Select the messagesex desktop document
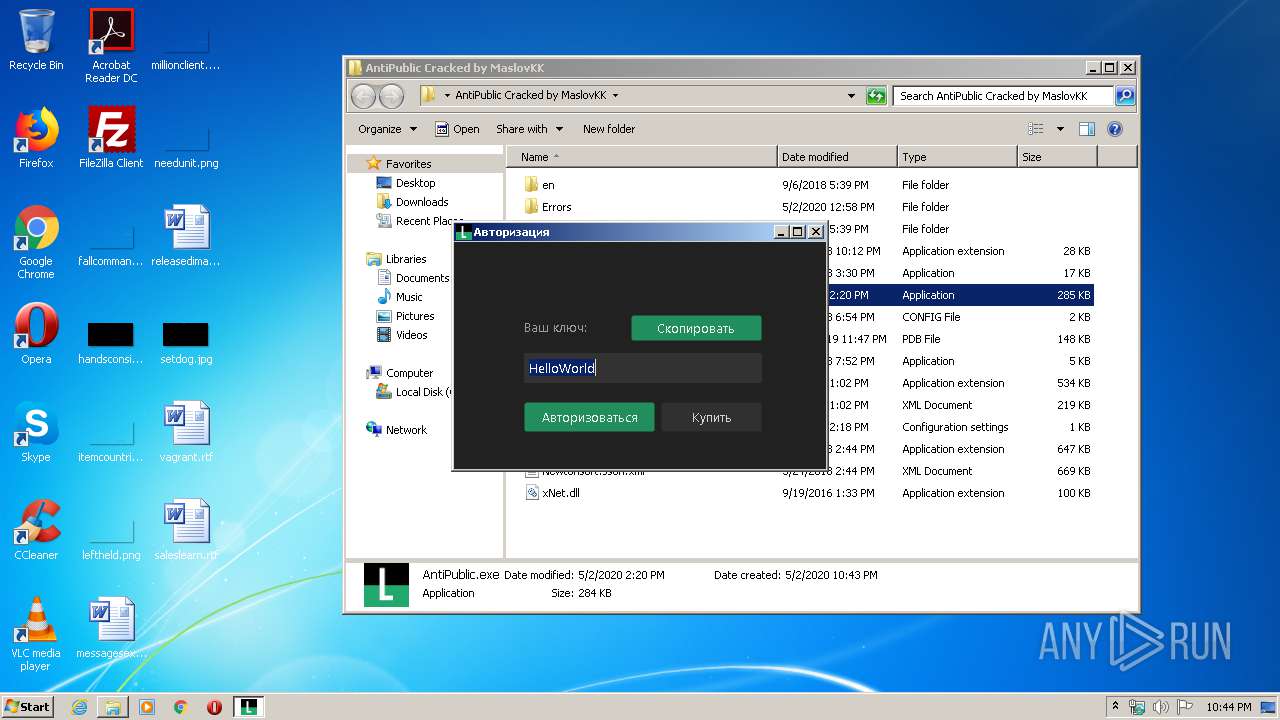 coord(111,628)
